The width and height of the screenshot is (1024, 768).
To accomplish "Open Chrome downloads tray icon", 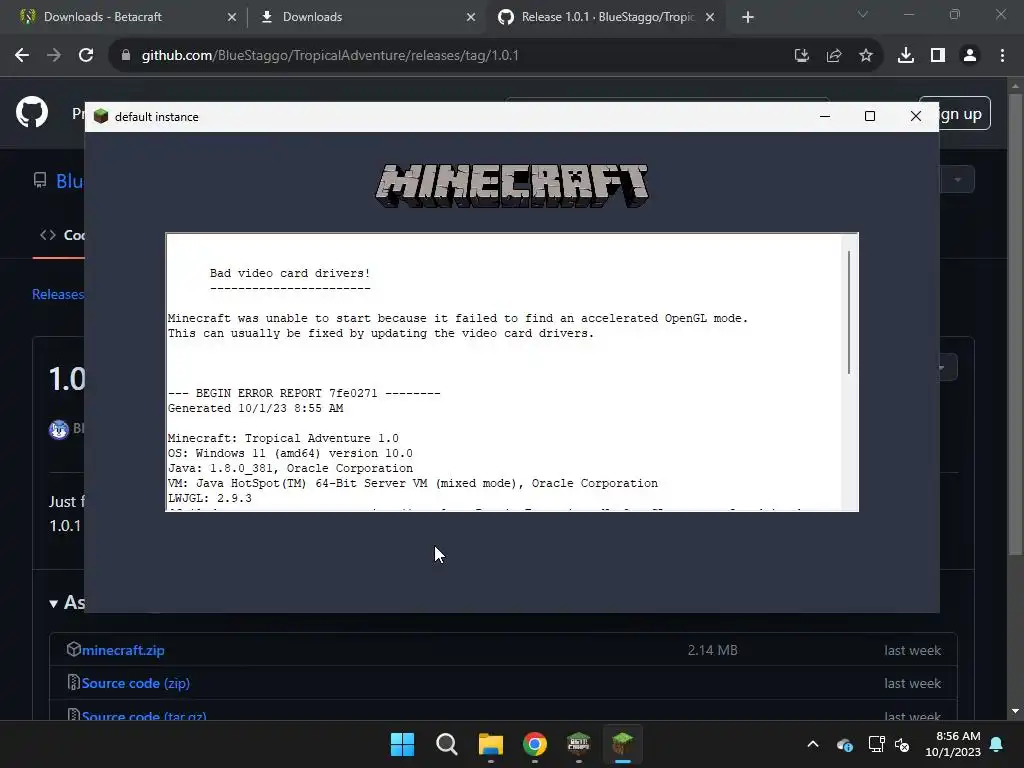I will click(906, 56).
